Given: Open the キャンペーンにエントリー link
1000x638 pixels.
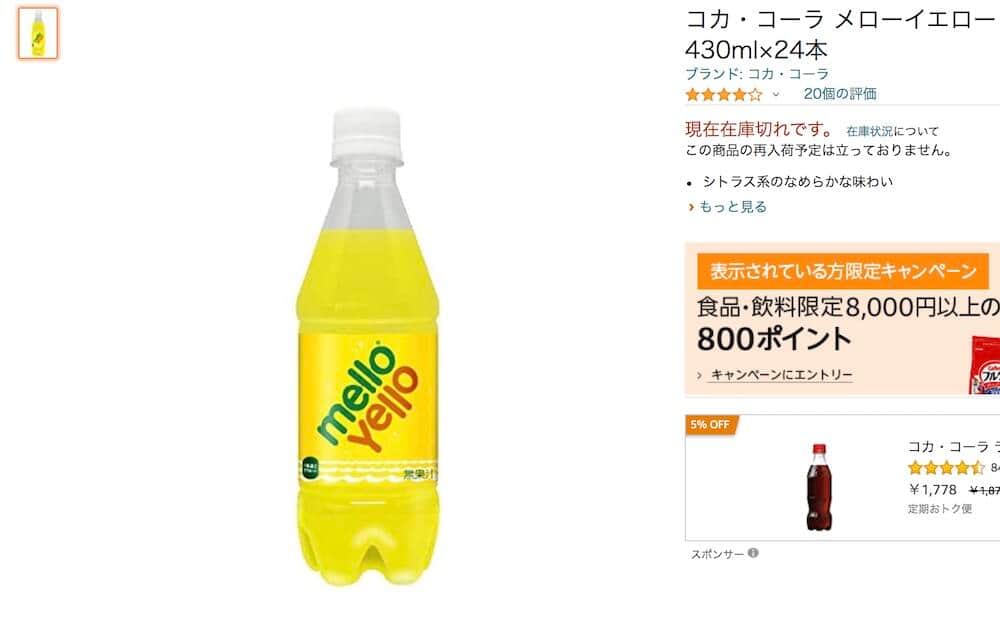Looking at the screenshot, I should tap(782, 375).
